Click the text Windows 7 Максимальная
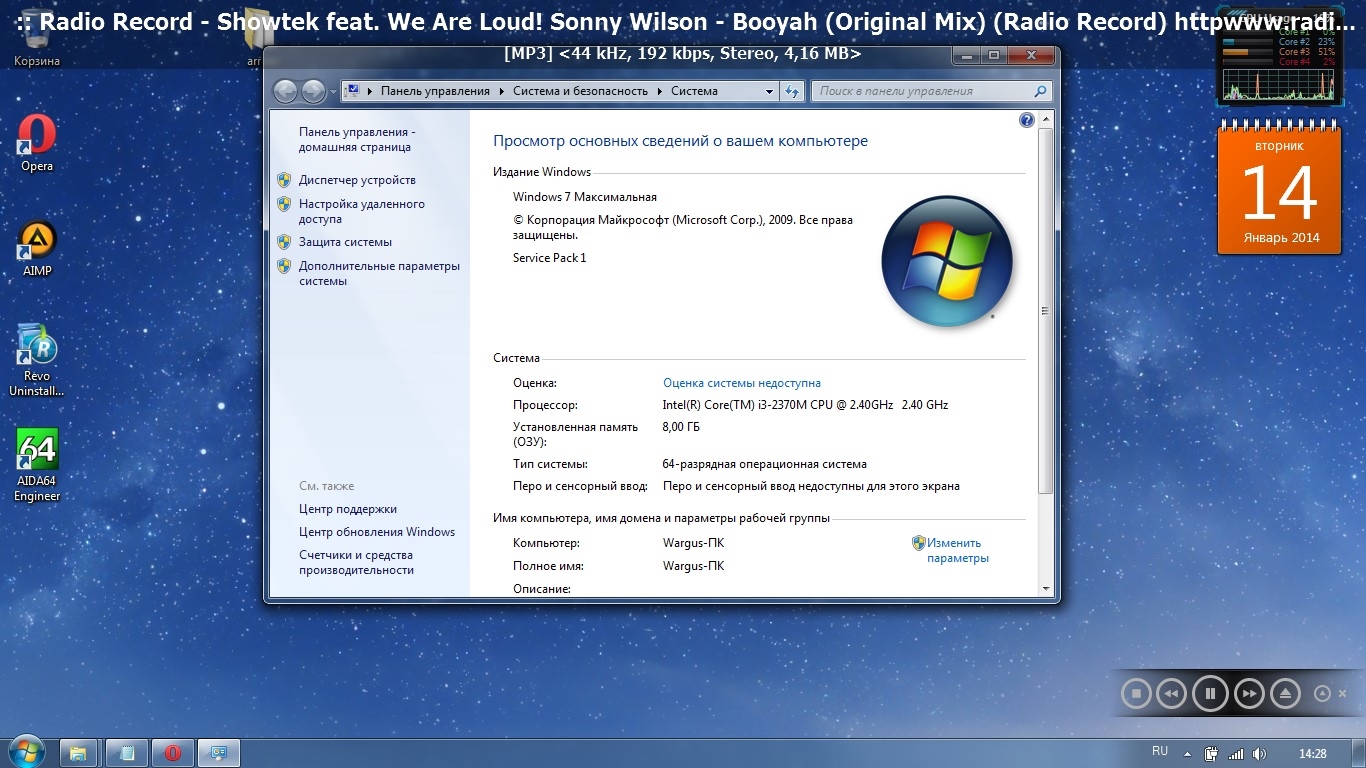Screen dimensions: 1366x768 (x=585, y=197)
